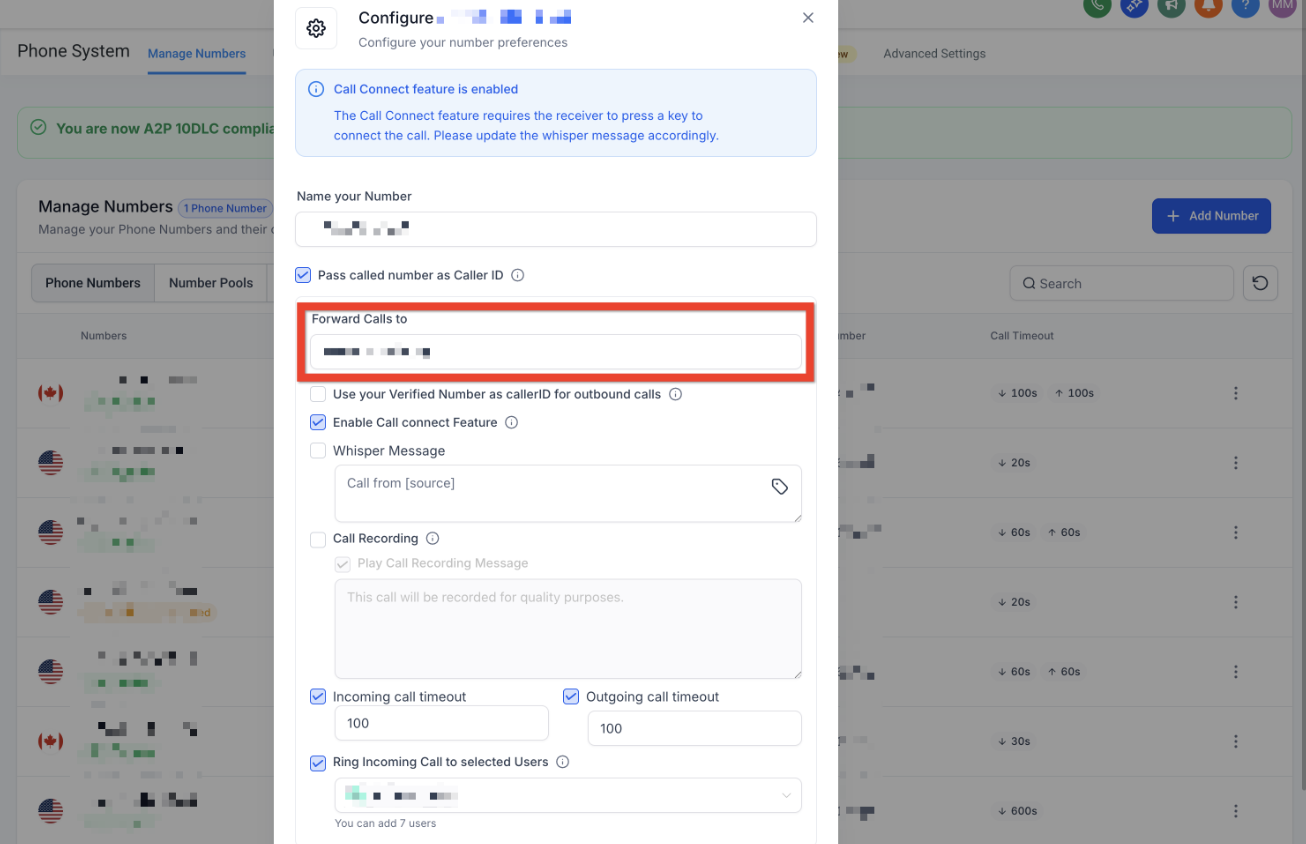This screenshot has width=1306, height=844.
Task: Click the Outgoing call timeout value field
Action: (x=694, y=728)
